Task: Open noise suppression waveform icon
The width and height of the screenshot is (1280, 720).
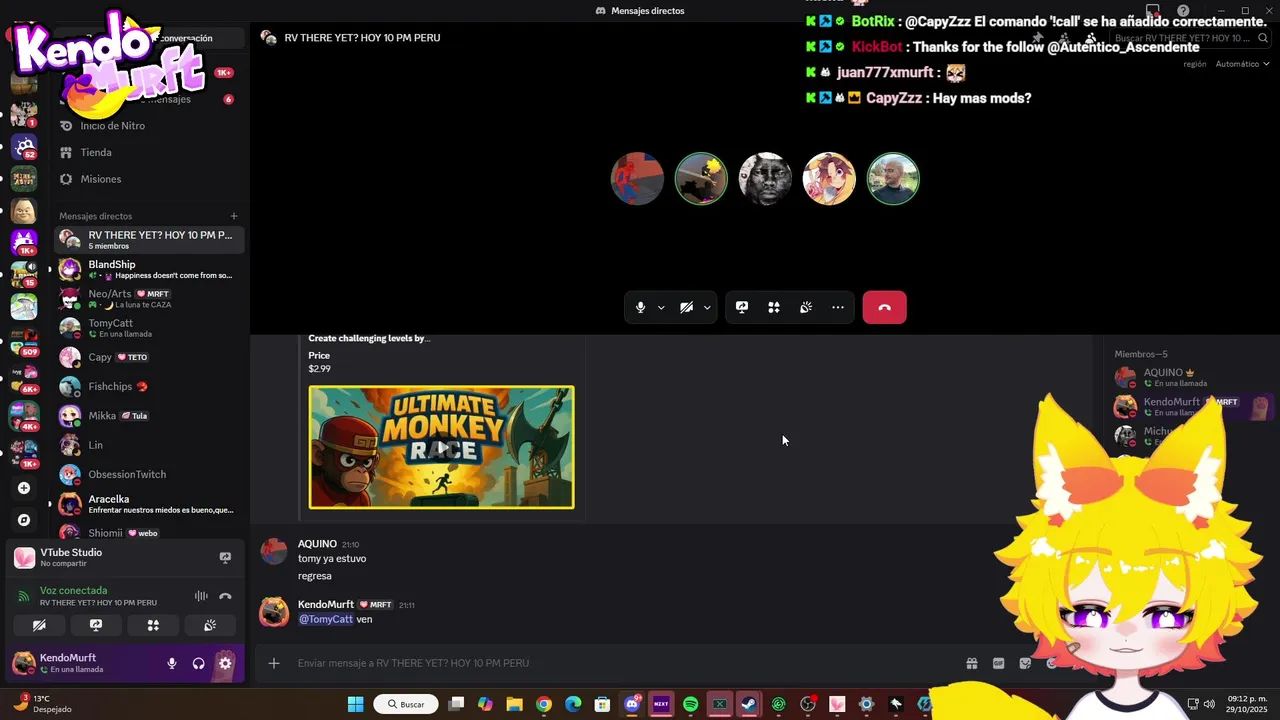Action: point(201,596)
